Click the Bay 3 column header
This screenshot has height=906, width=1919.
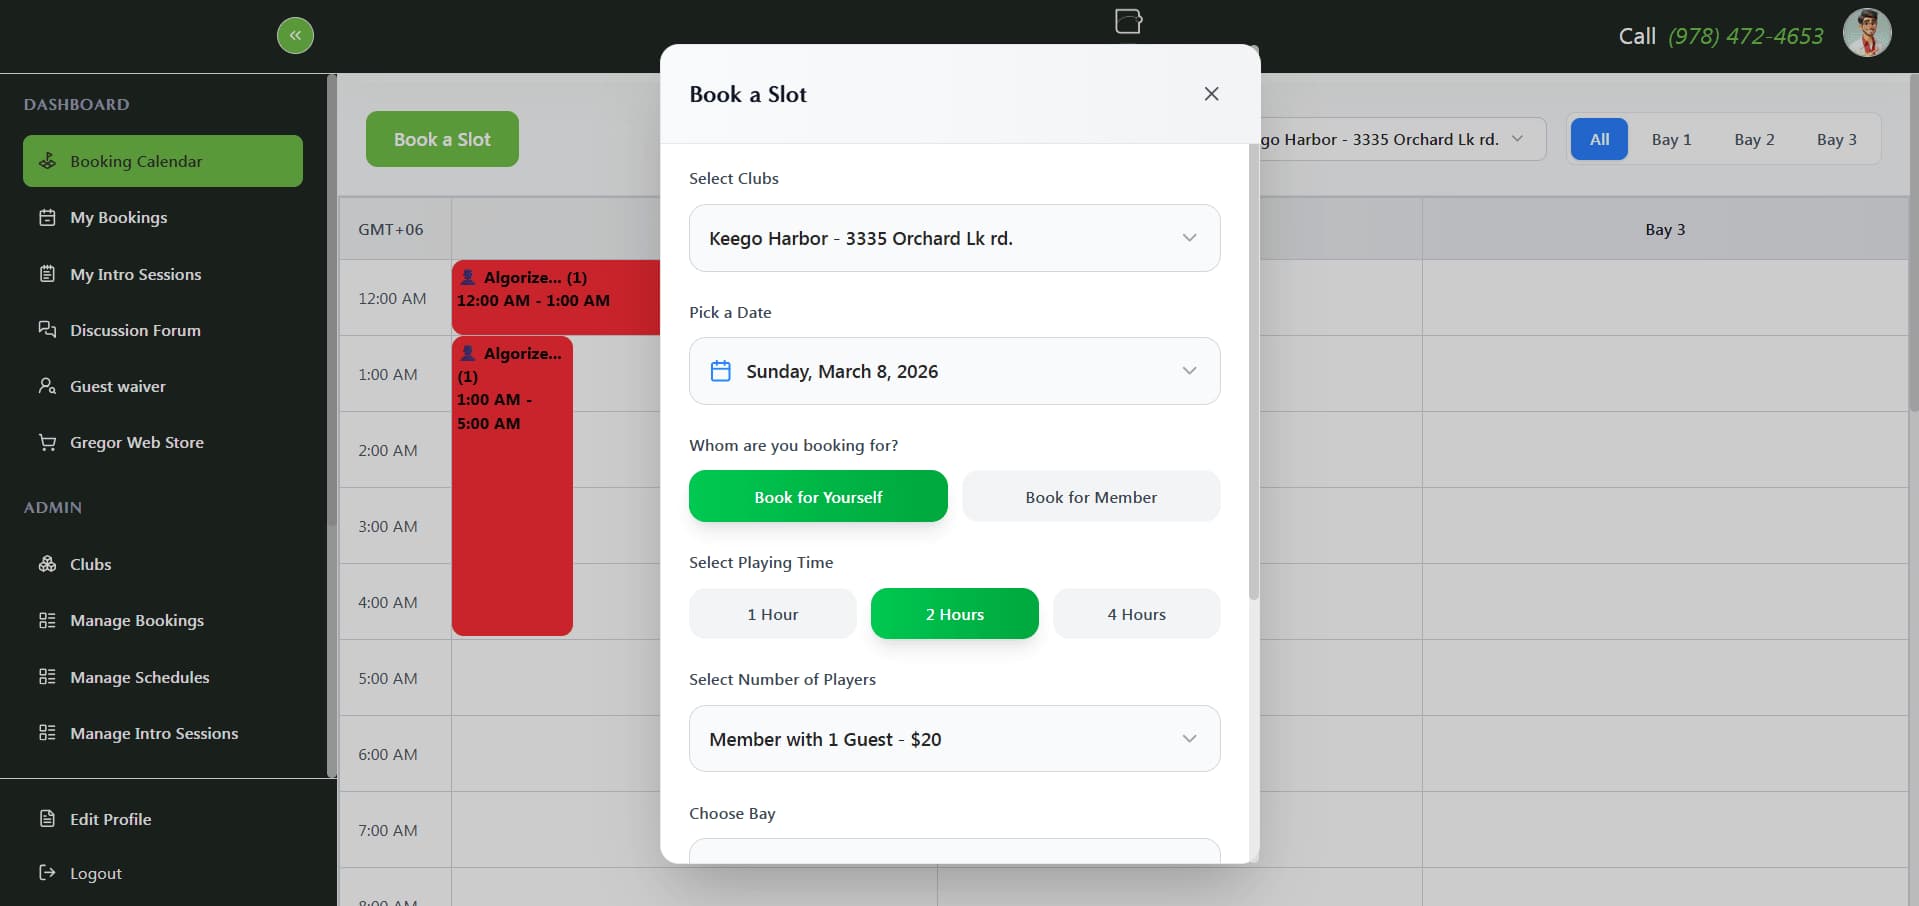[x=1665, y=229]
